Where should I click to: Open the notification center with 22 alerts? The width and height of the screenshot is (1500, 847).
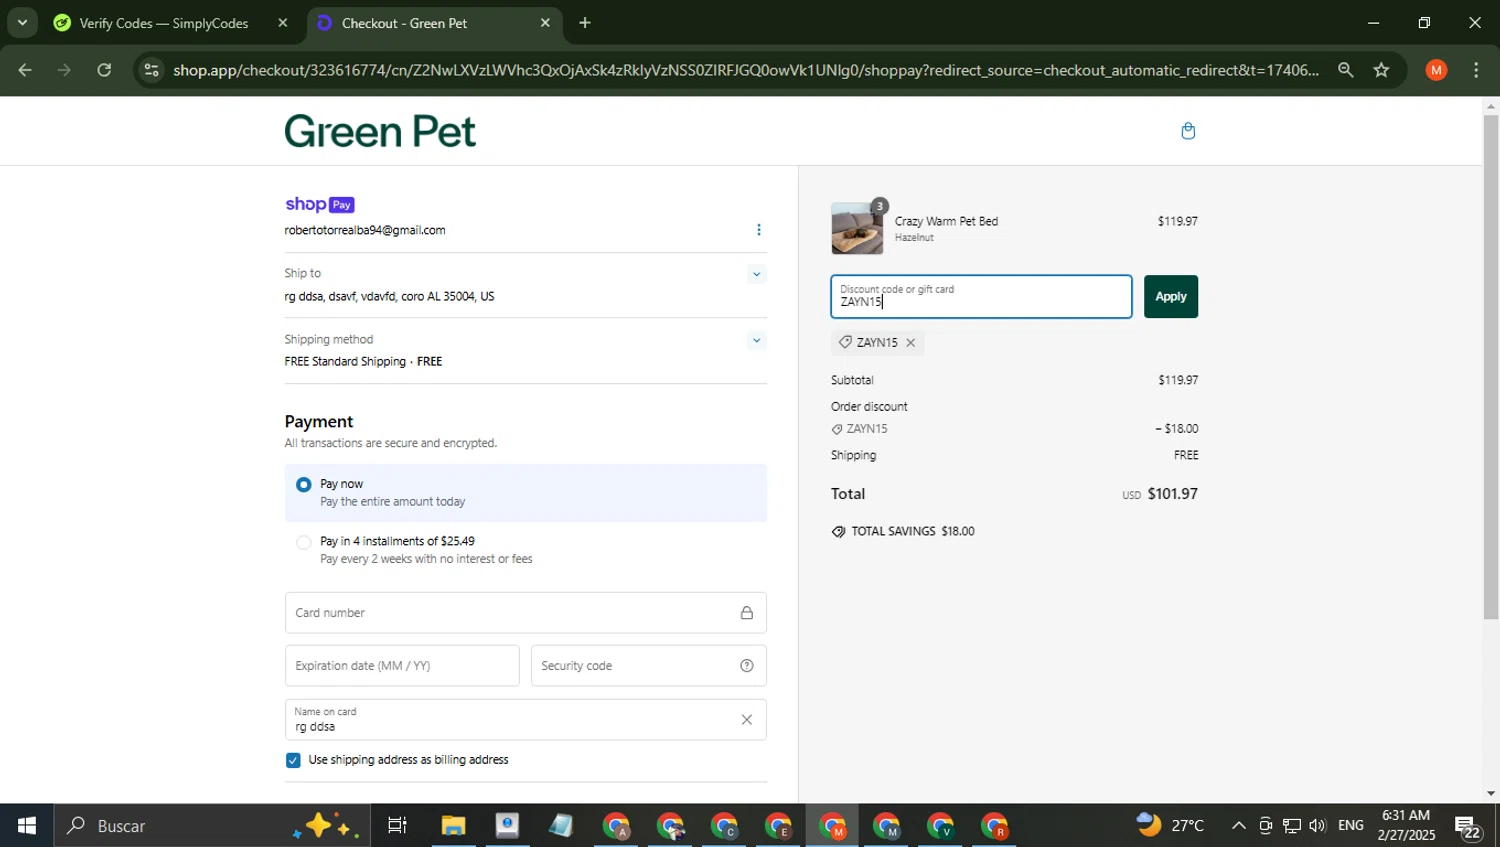pyautogui.click(x=1468, y=827)
